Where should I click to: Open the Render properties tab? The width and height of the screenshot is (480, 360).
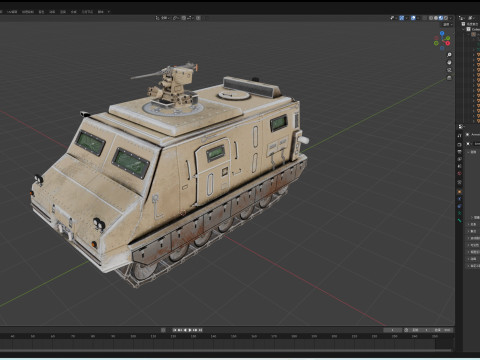click(460, 144)
